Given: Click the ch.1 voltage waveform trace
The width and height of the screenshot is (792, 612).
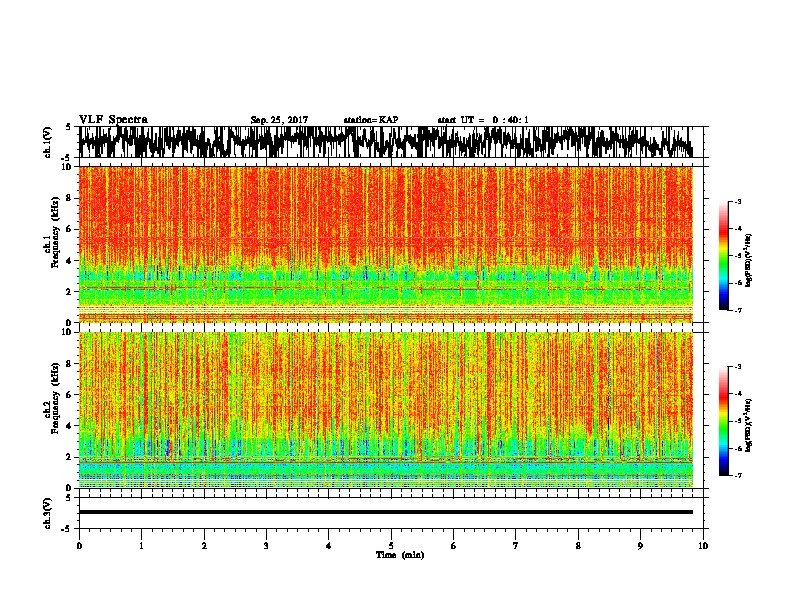Looking at the screenshot, I should (385, 142).
